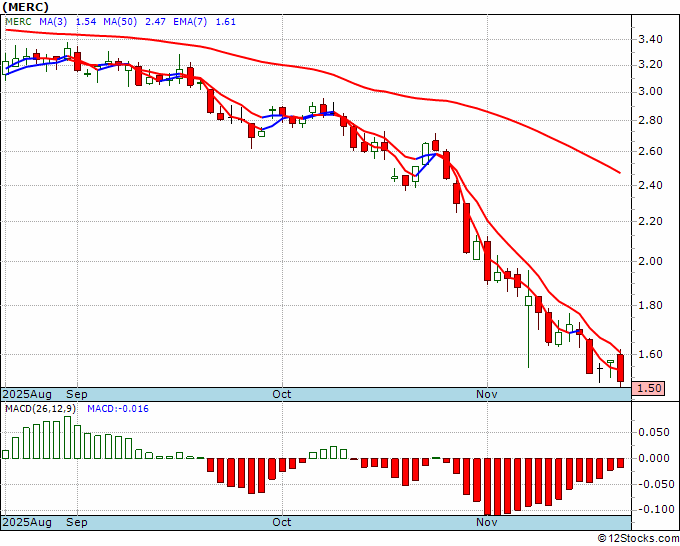Click the MA(50) value 2.47
The image size is (680, 546).
pos(155,22)
